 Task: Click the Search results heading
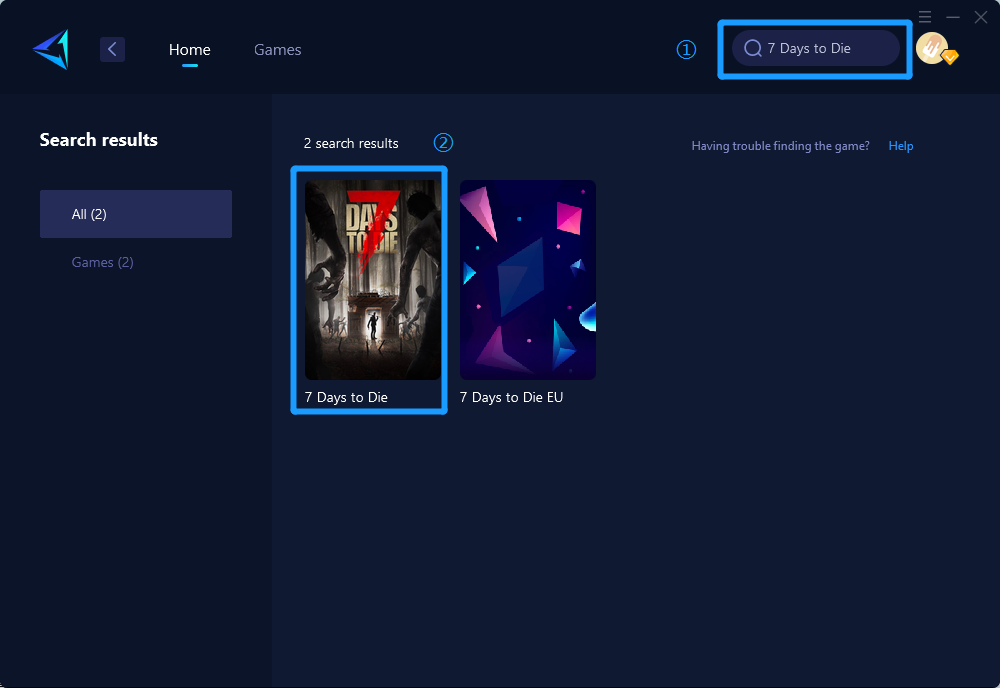(99, 140)
